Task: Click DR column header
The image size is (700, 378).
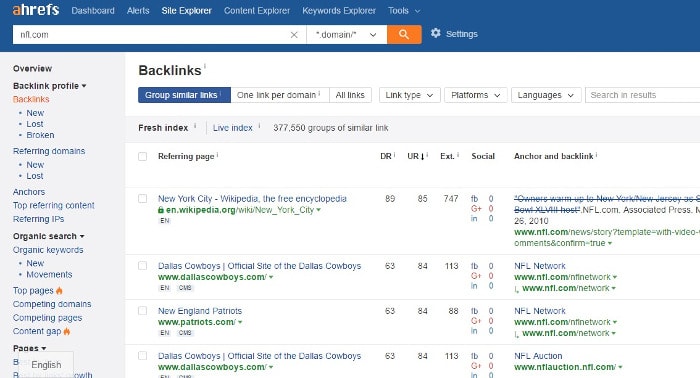Action: coord(386,156)
